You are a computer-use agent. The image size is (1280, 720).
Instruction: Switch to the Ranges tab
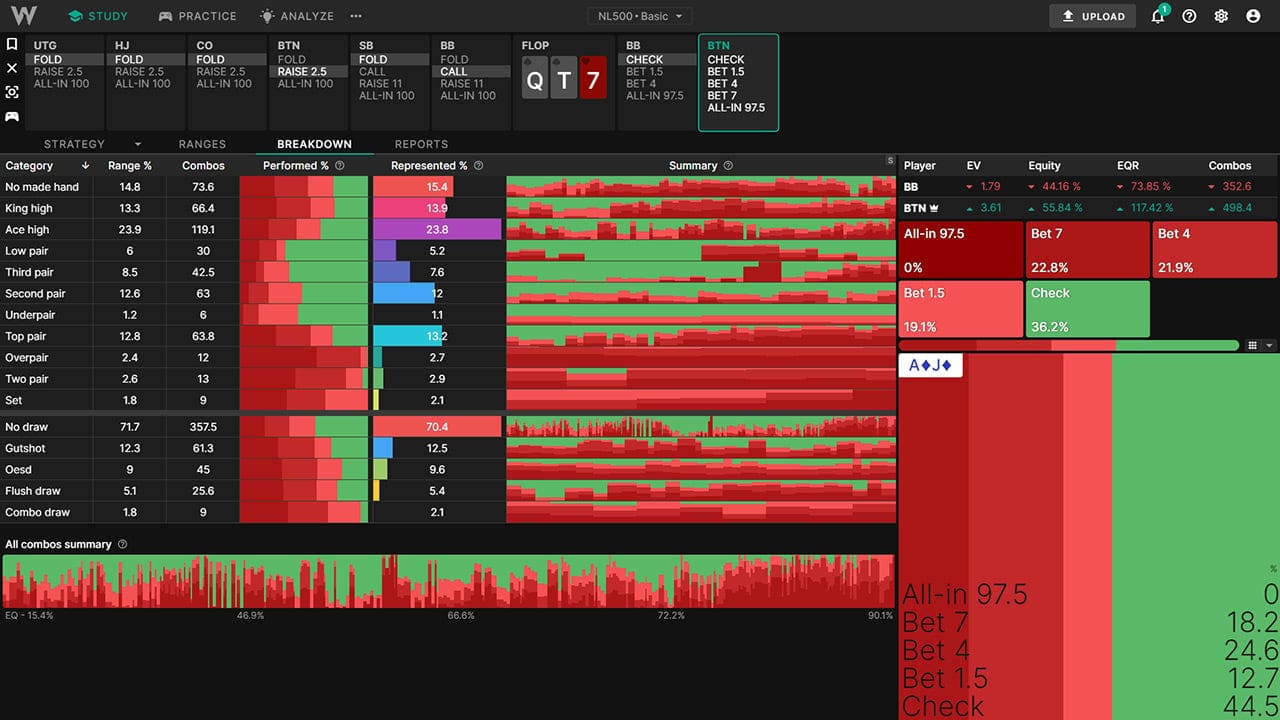click(202, 144)
